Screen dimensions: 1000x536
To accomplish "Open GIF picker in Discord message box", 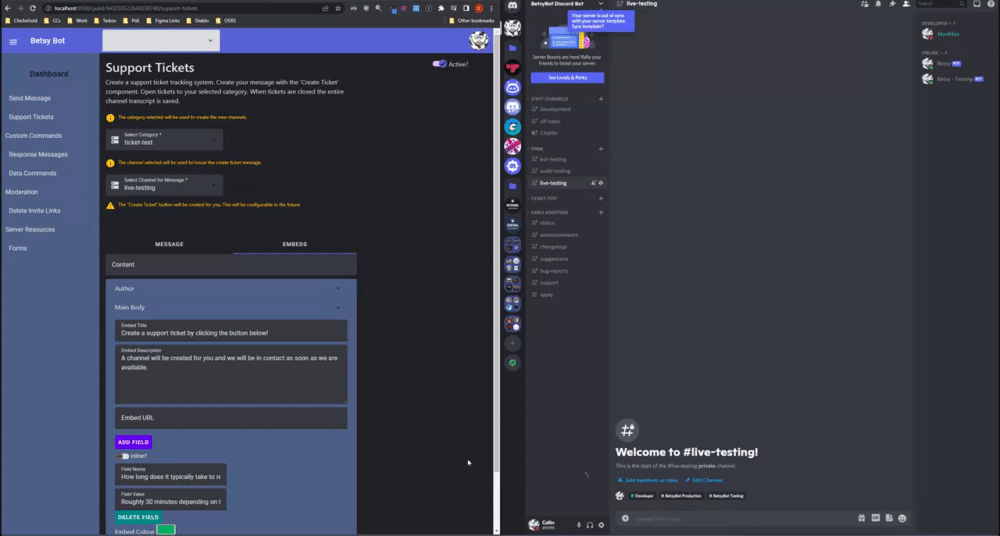I will (x=876, y=518).
